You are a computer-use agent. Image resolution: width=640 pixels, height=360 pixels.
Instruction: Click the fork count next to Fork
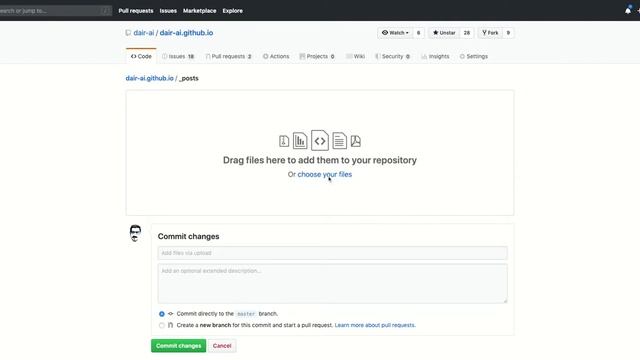coord(508,33)
